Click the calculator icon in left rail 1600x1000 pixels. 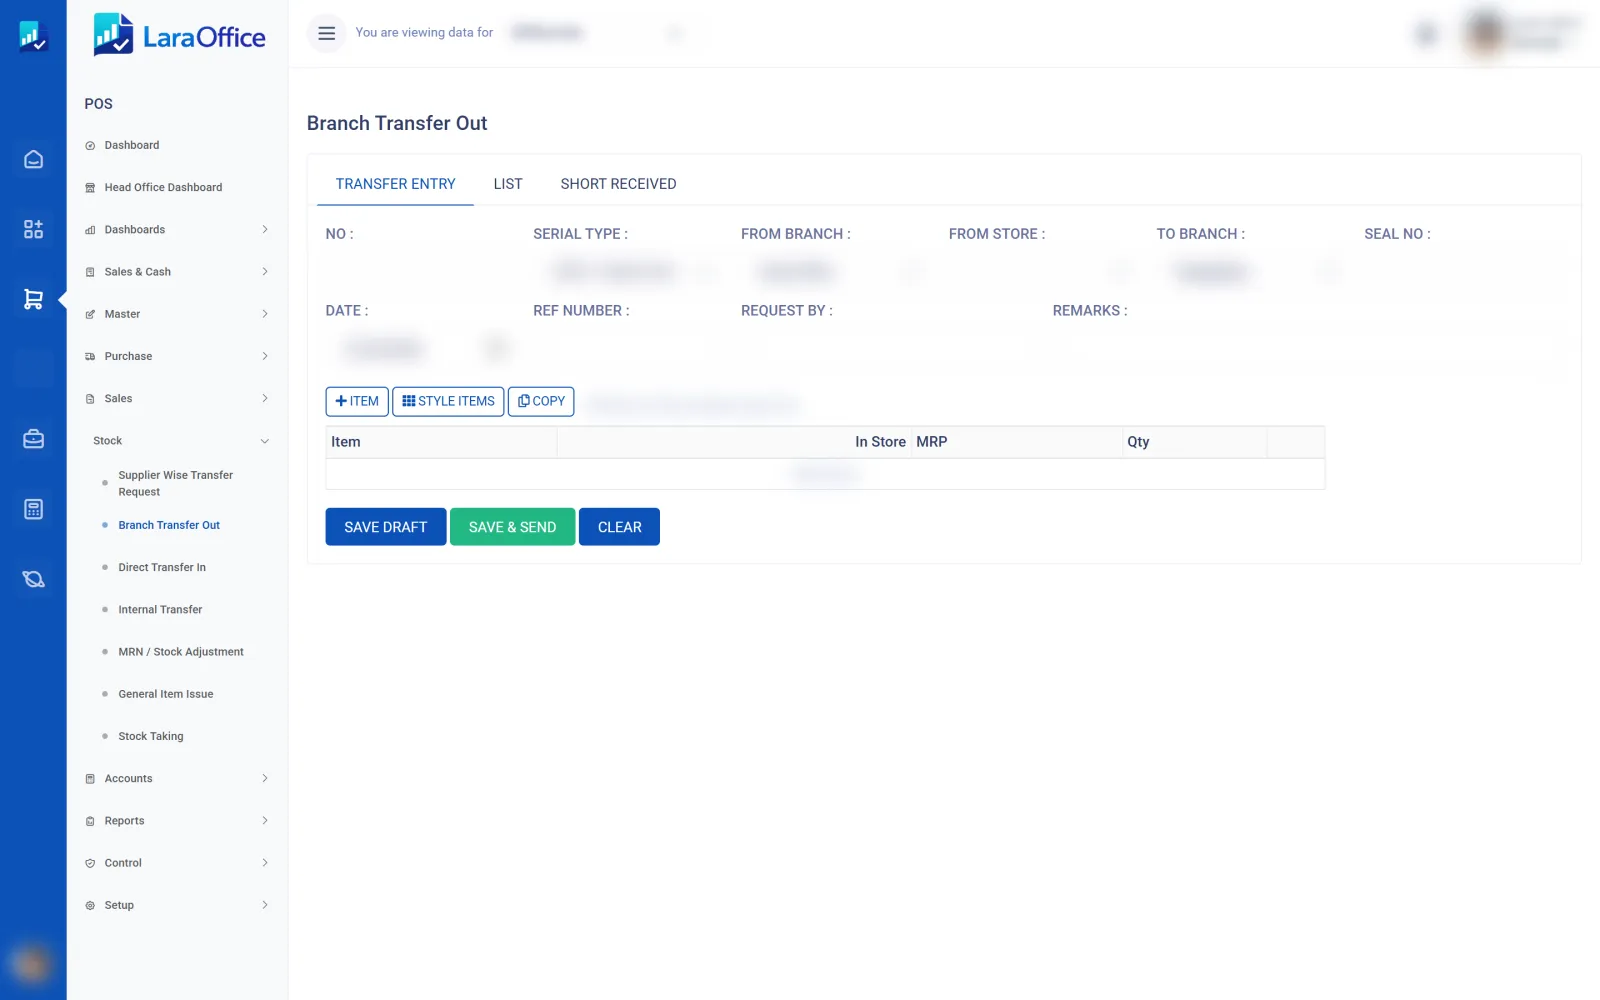(33, 509)
